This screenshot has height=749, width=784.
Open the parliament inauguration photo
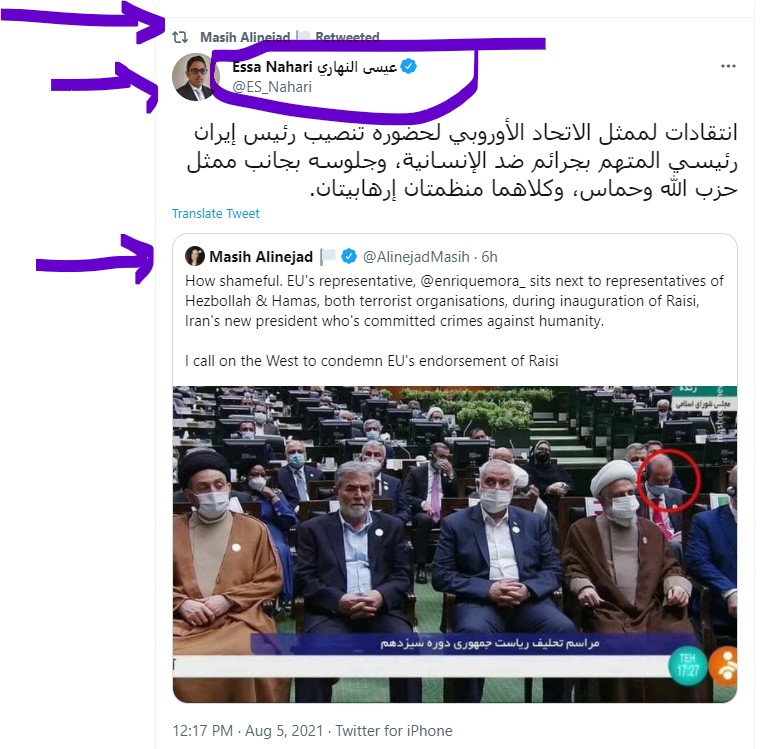454,544
